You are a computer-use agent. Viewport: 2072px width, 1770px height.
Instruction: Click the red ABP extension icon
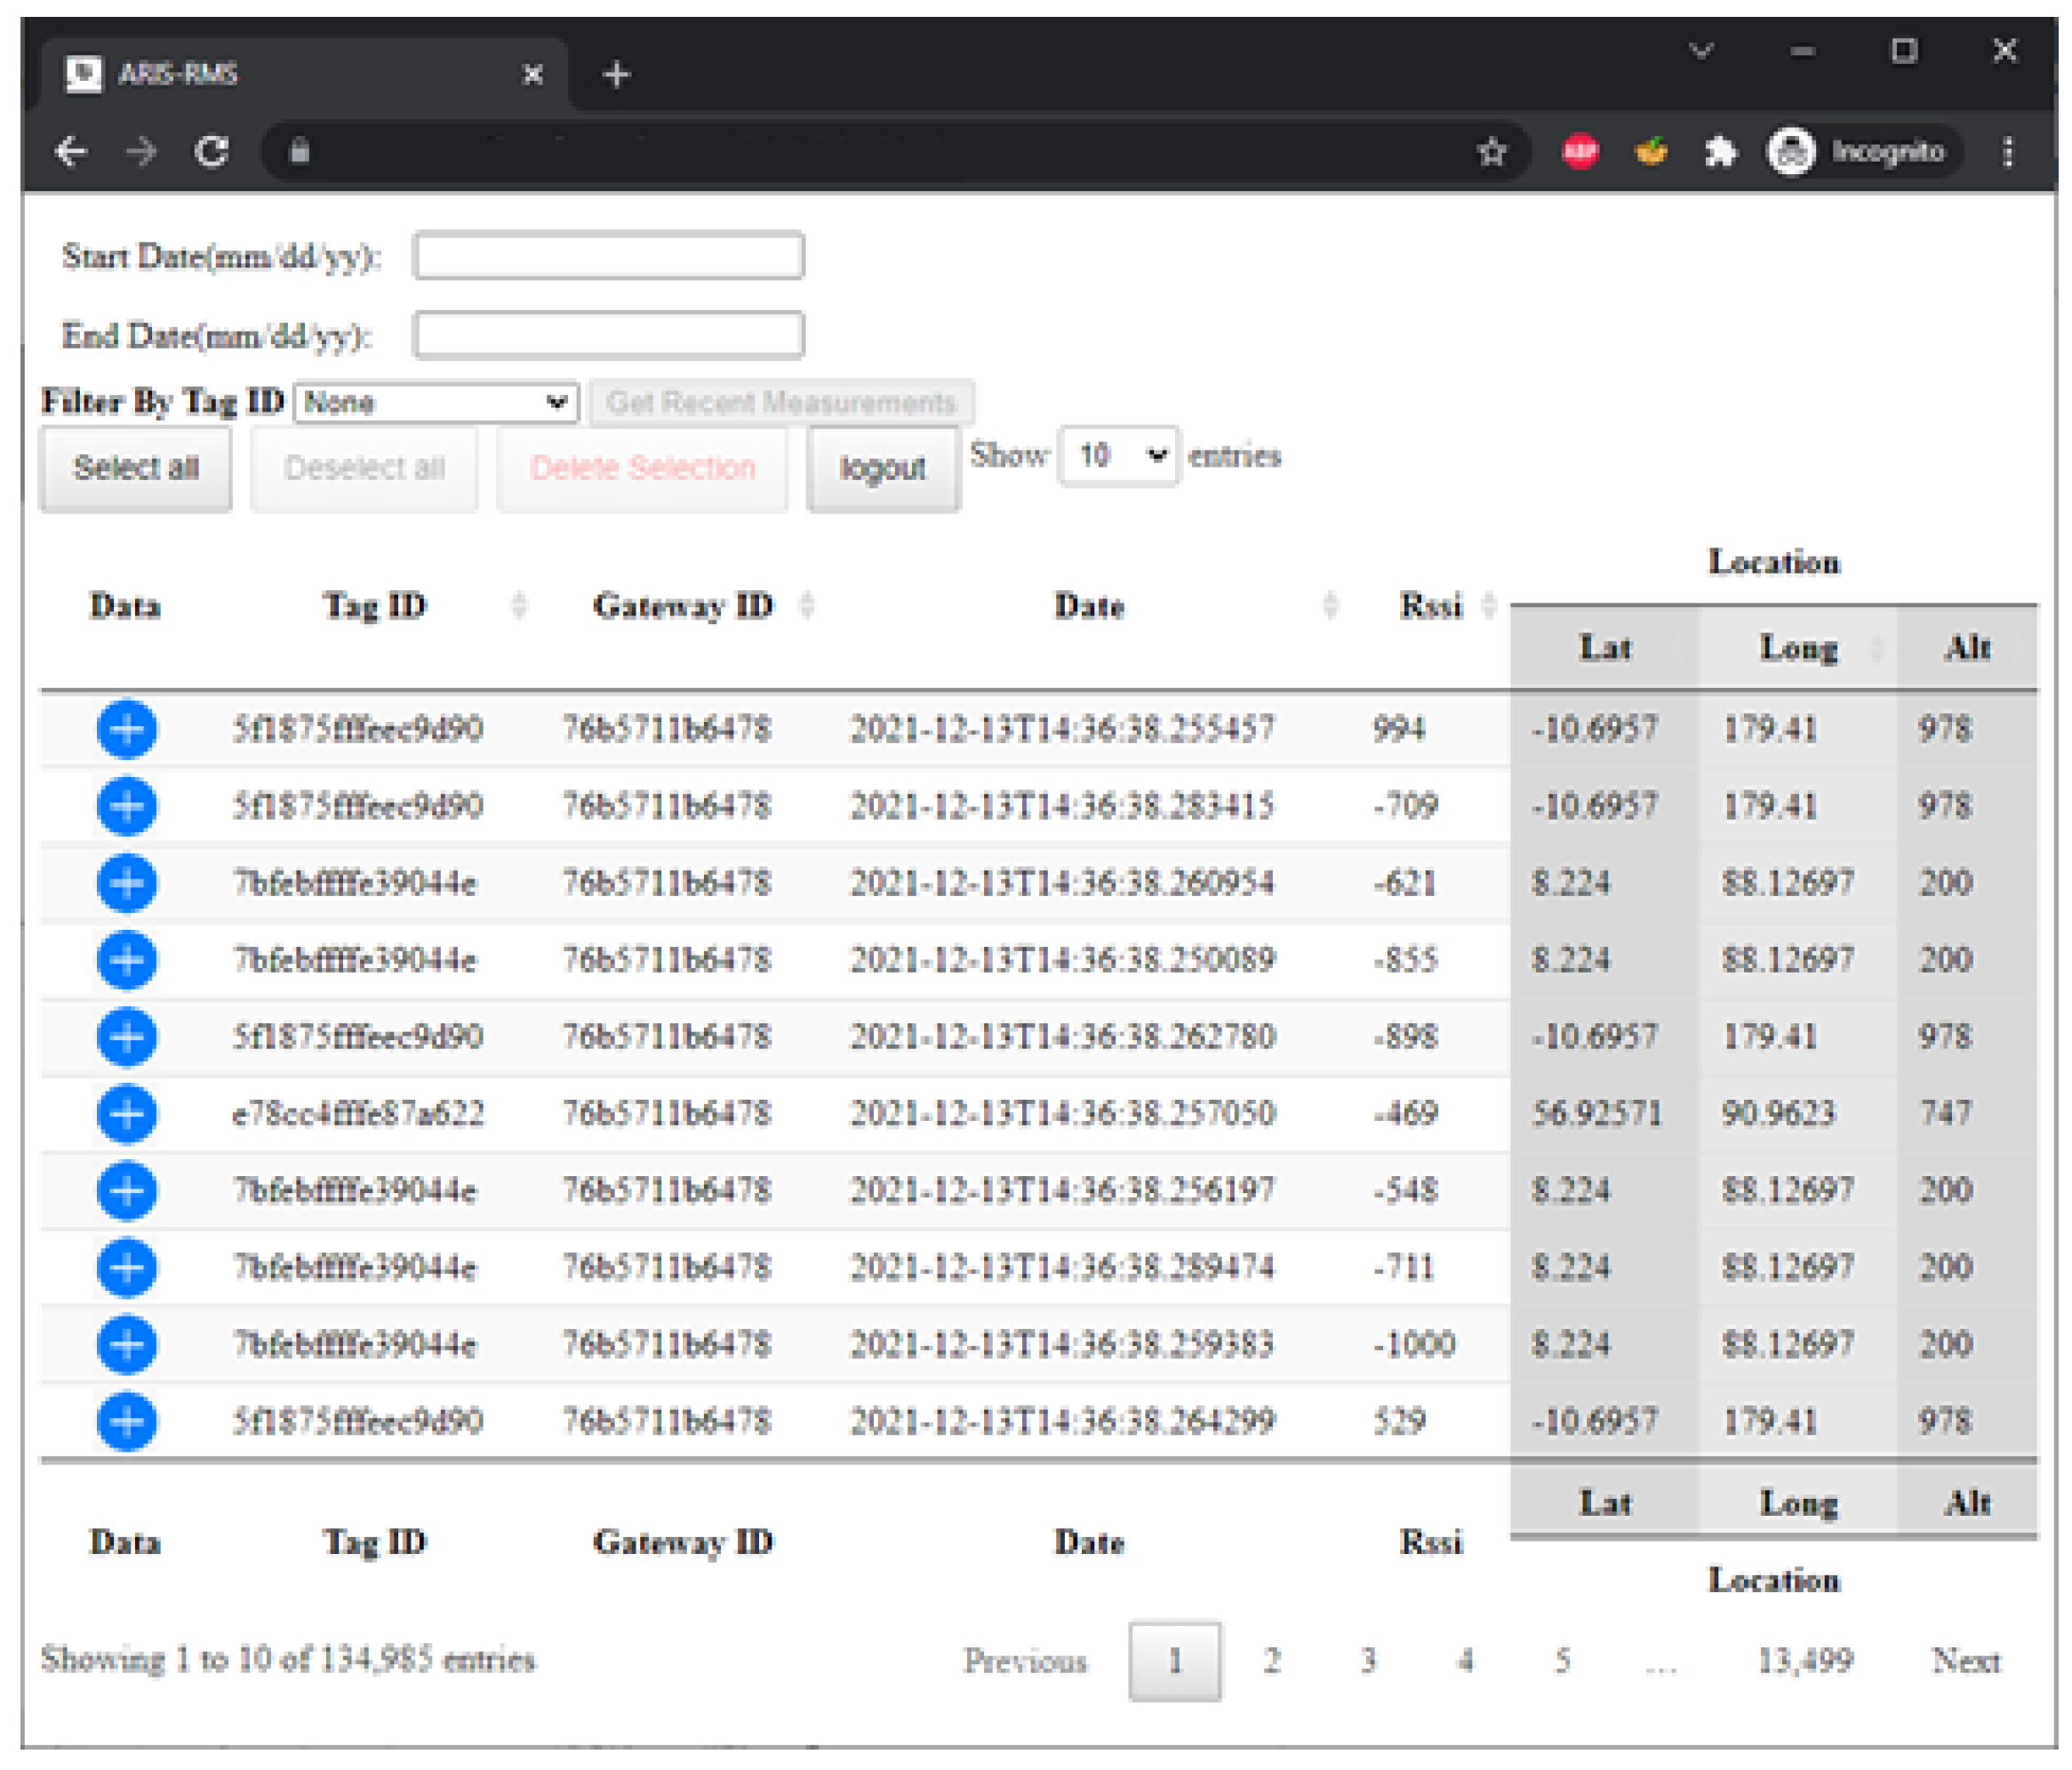(1580, 152)
